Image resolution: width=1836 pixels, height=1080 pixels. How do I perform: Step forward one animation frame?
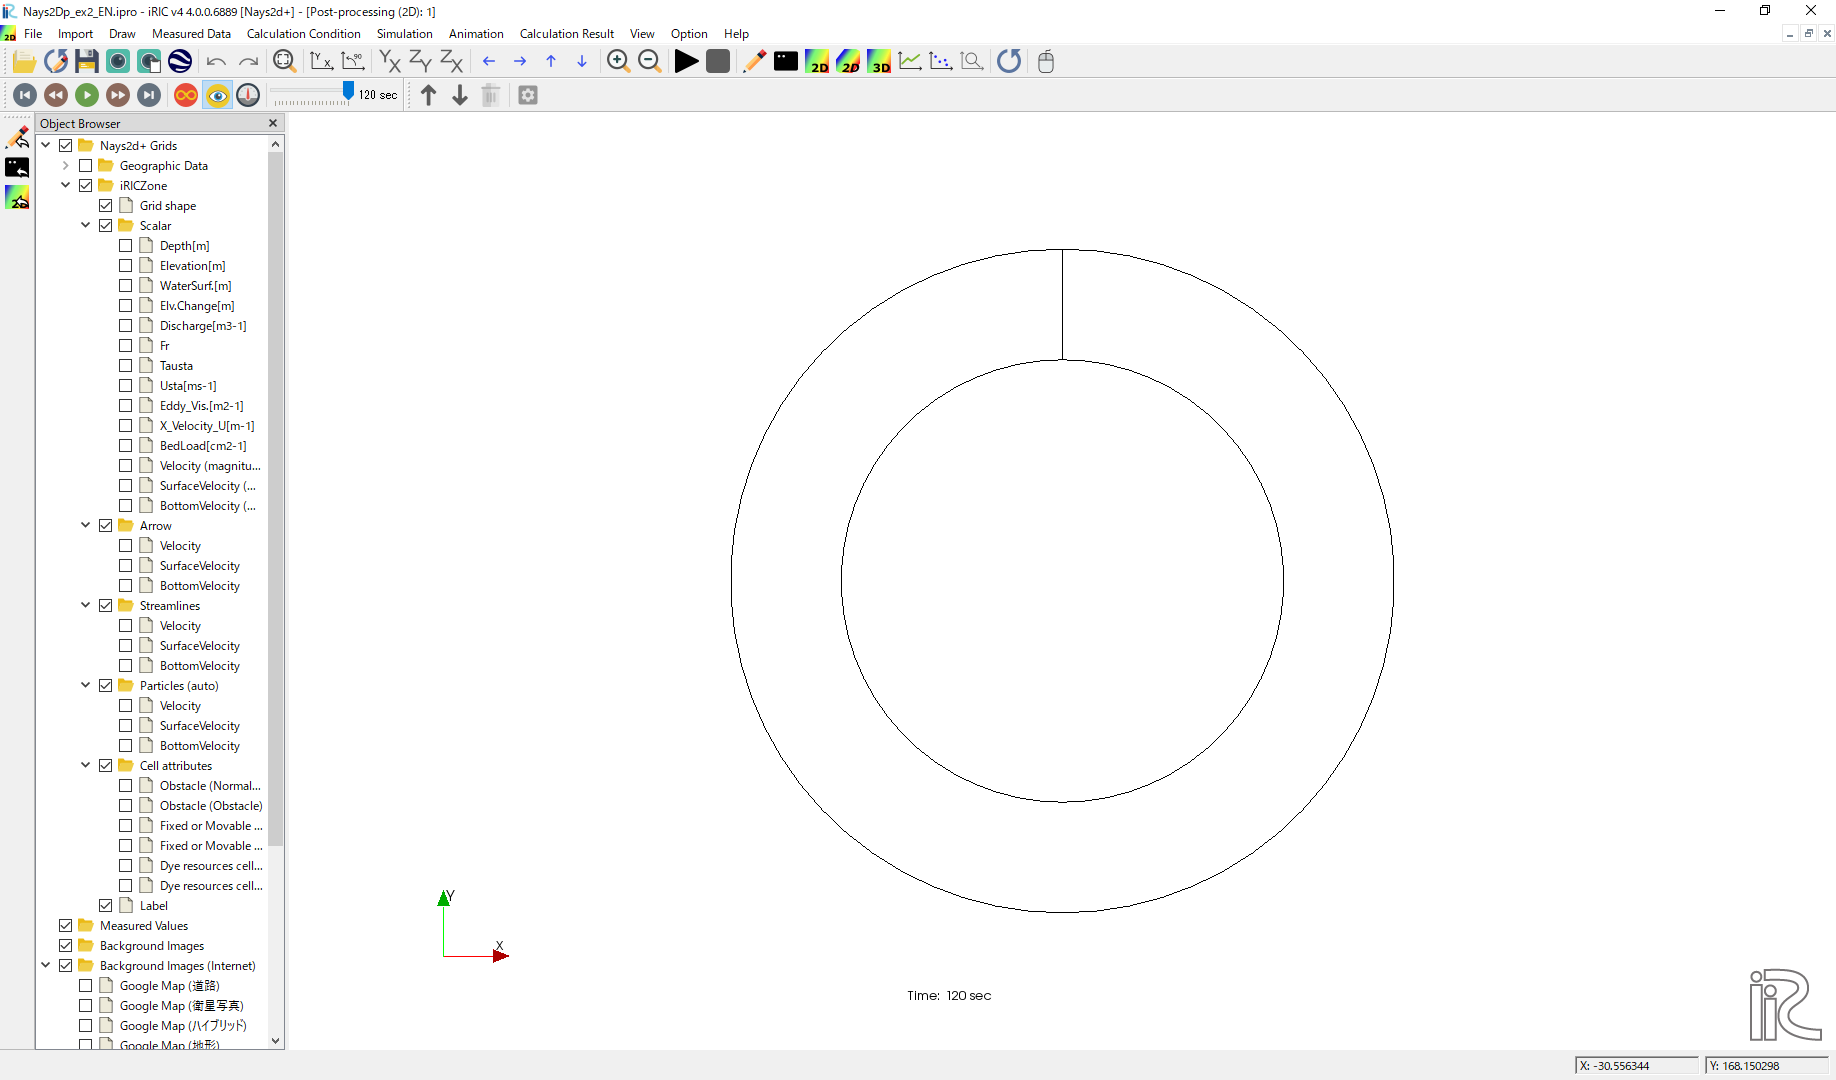118,95
